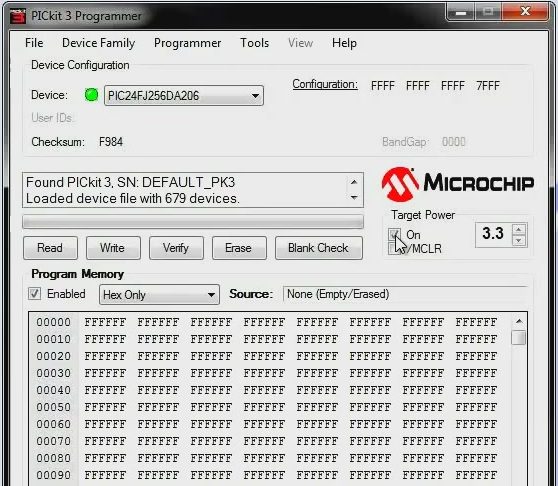
Task: Click the Erase button
Action: tap(239, 248)
